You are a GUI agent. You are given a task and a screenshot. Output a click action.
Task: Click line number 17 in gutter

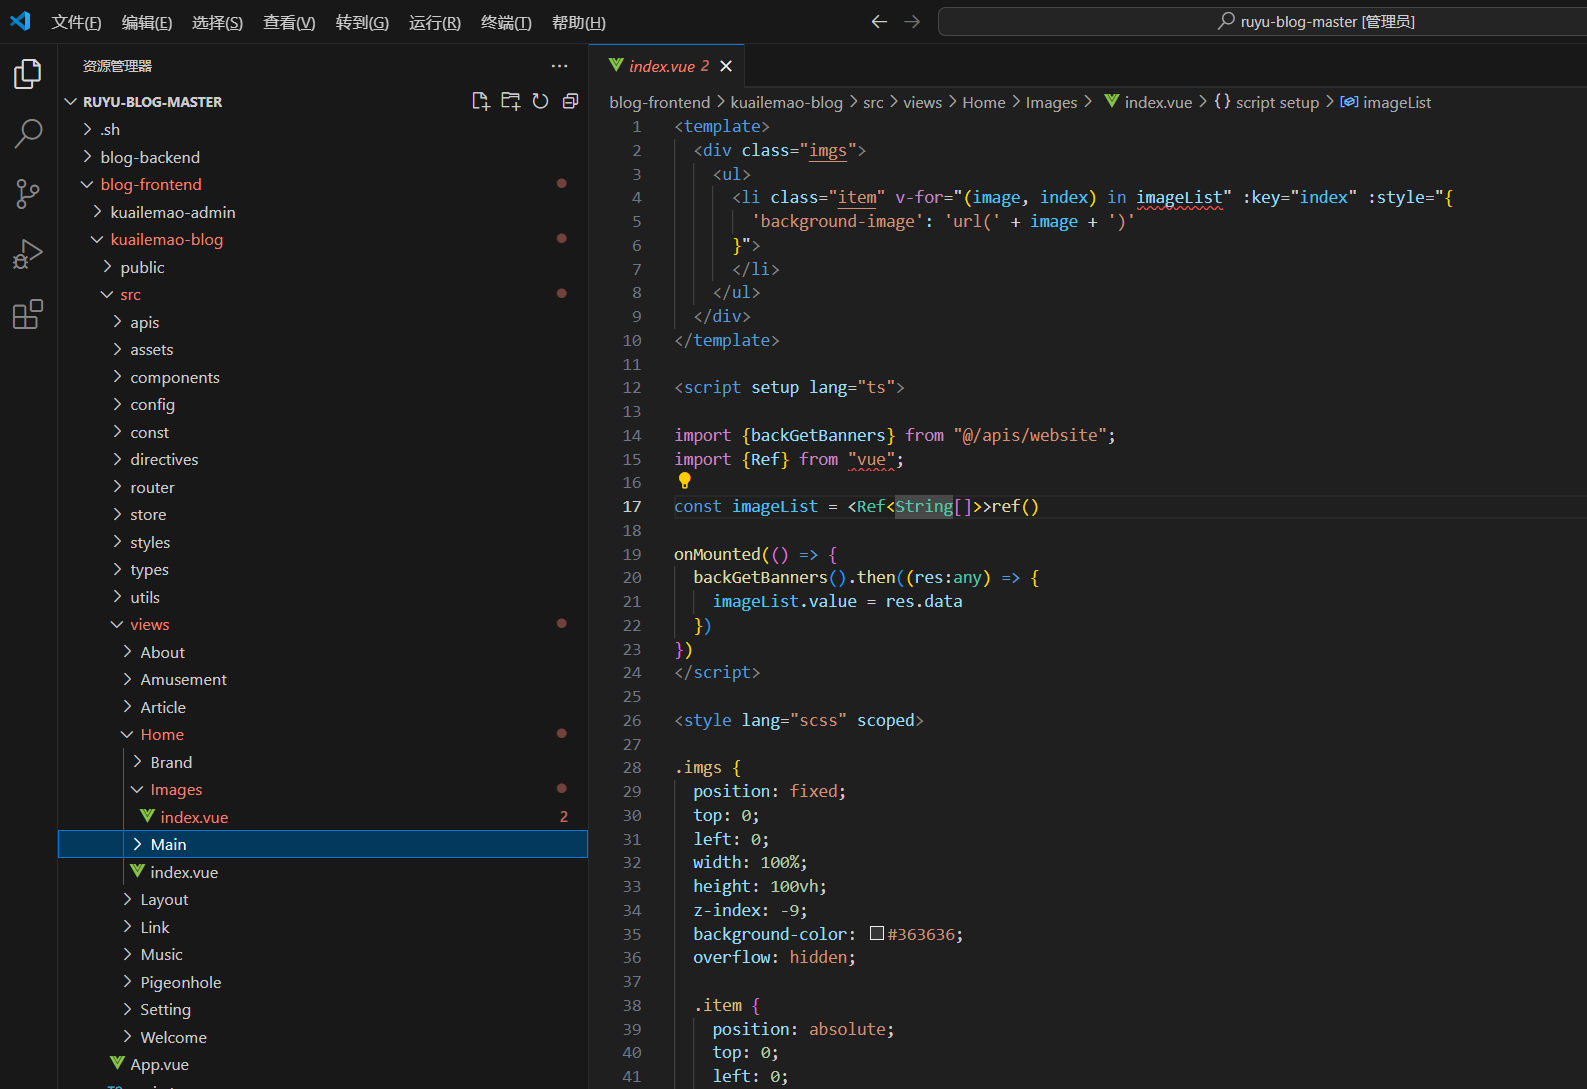pos(632,506)
